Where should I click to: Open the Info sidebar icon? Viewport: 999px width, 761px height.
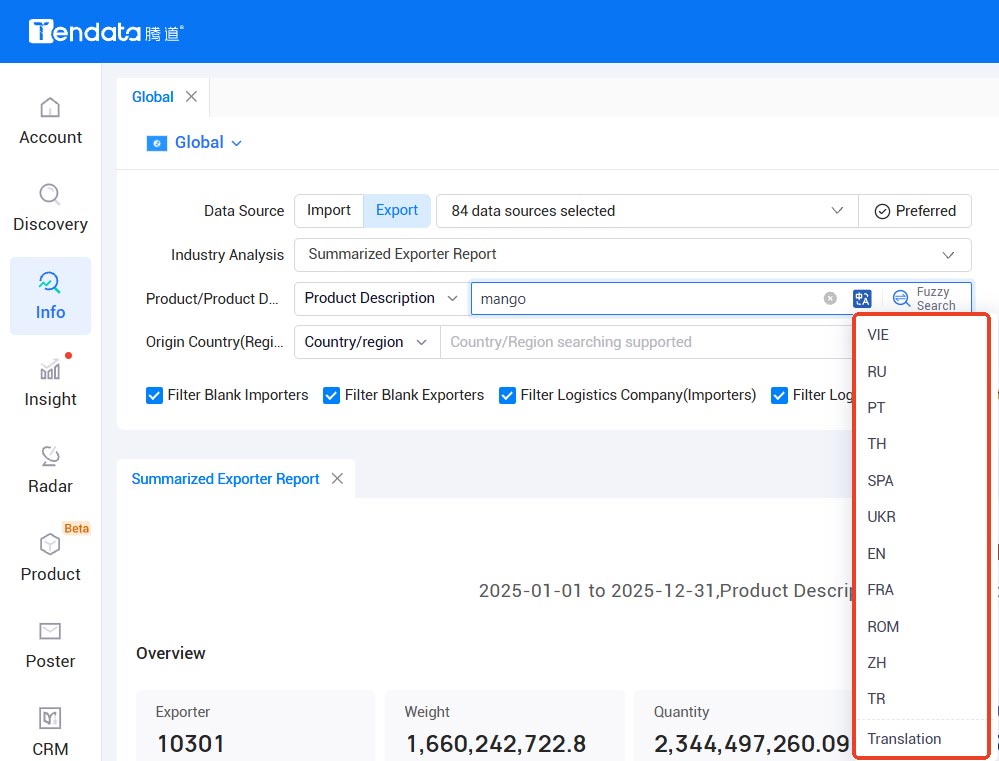(x=50, y=282)
